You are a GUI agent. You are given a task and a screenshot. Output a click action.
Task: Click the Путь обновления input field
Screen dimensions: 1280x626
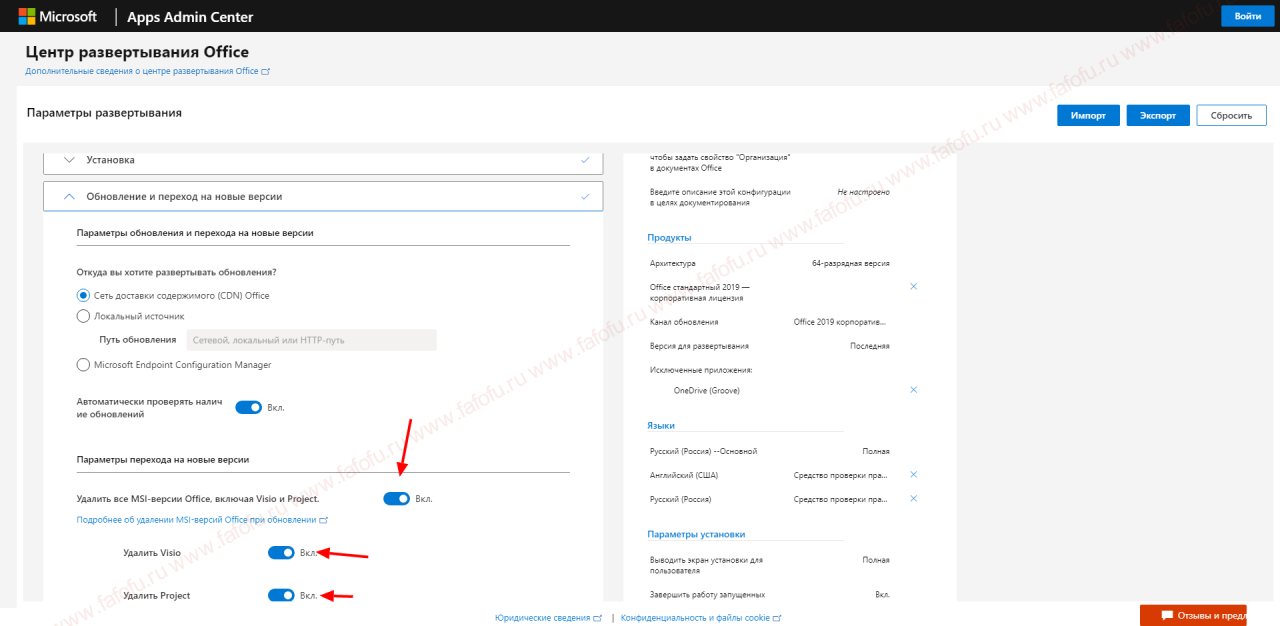(312, 340)
